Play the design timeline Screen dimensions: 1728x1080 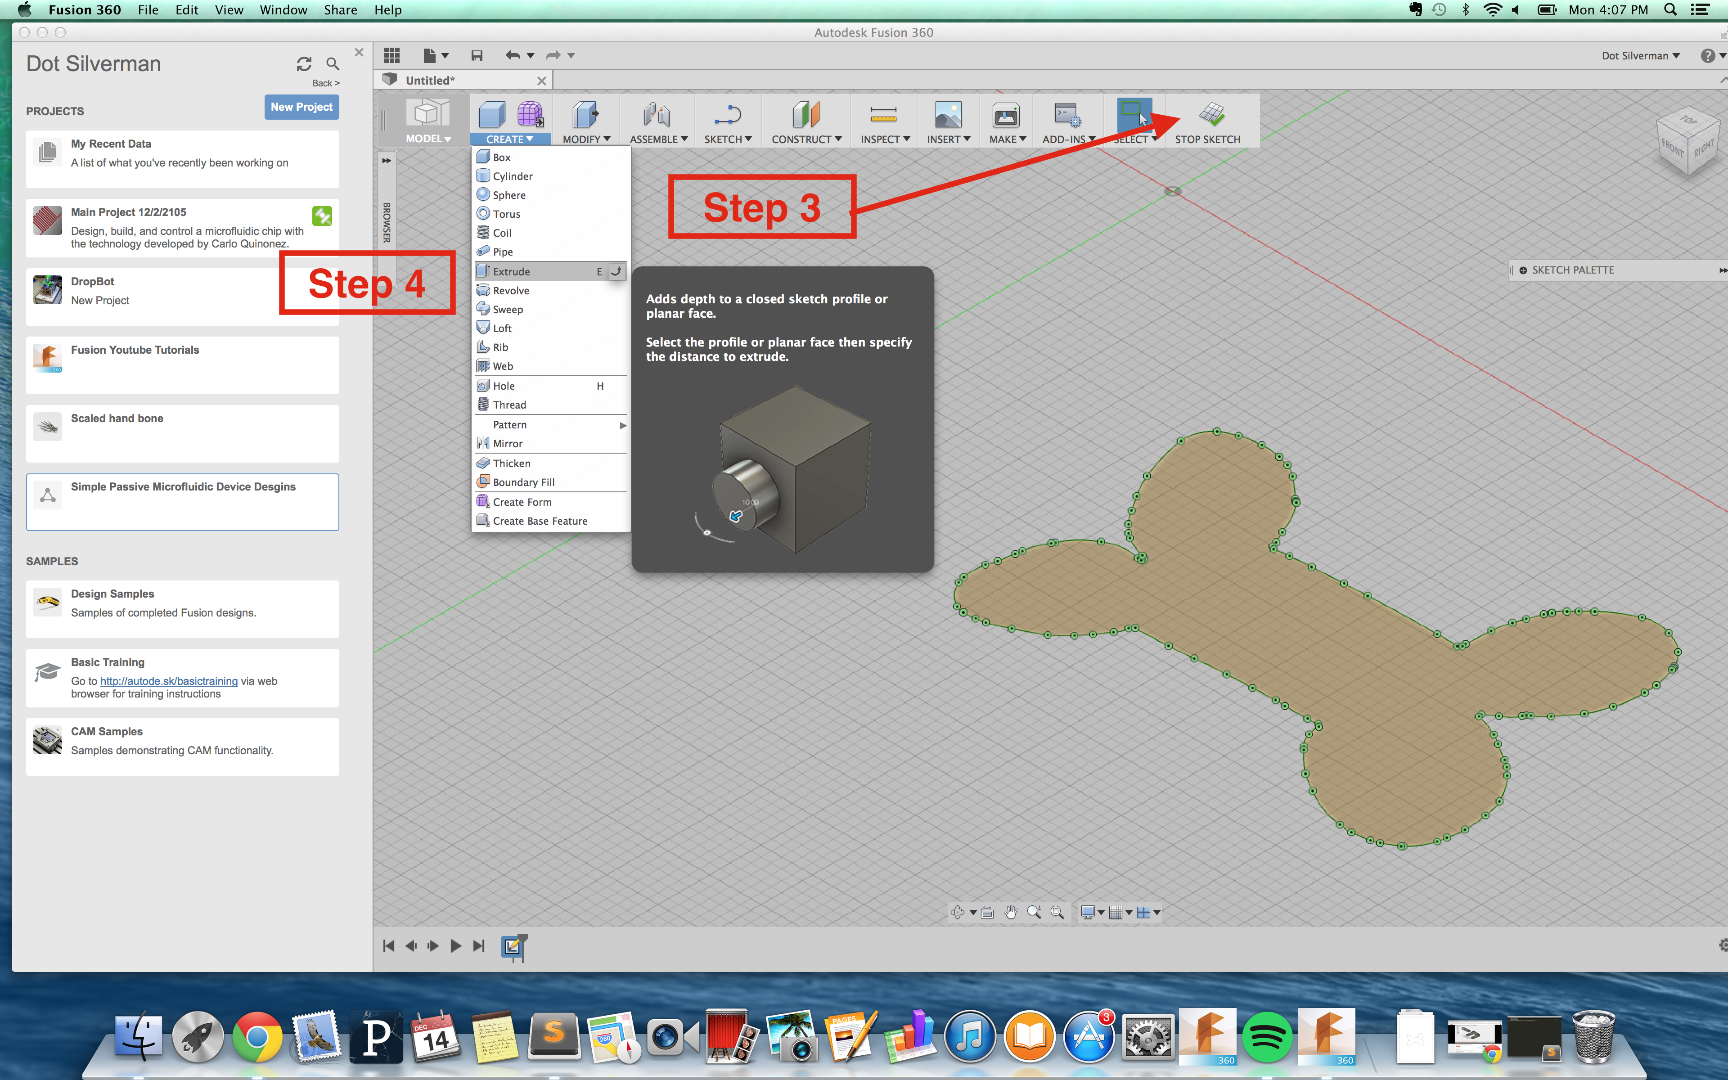coord(456,946)
